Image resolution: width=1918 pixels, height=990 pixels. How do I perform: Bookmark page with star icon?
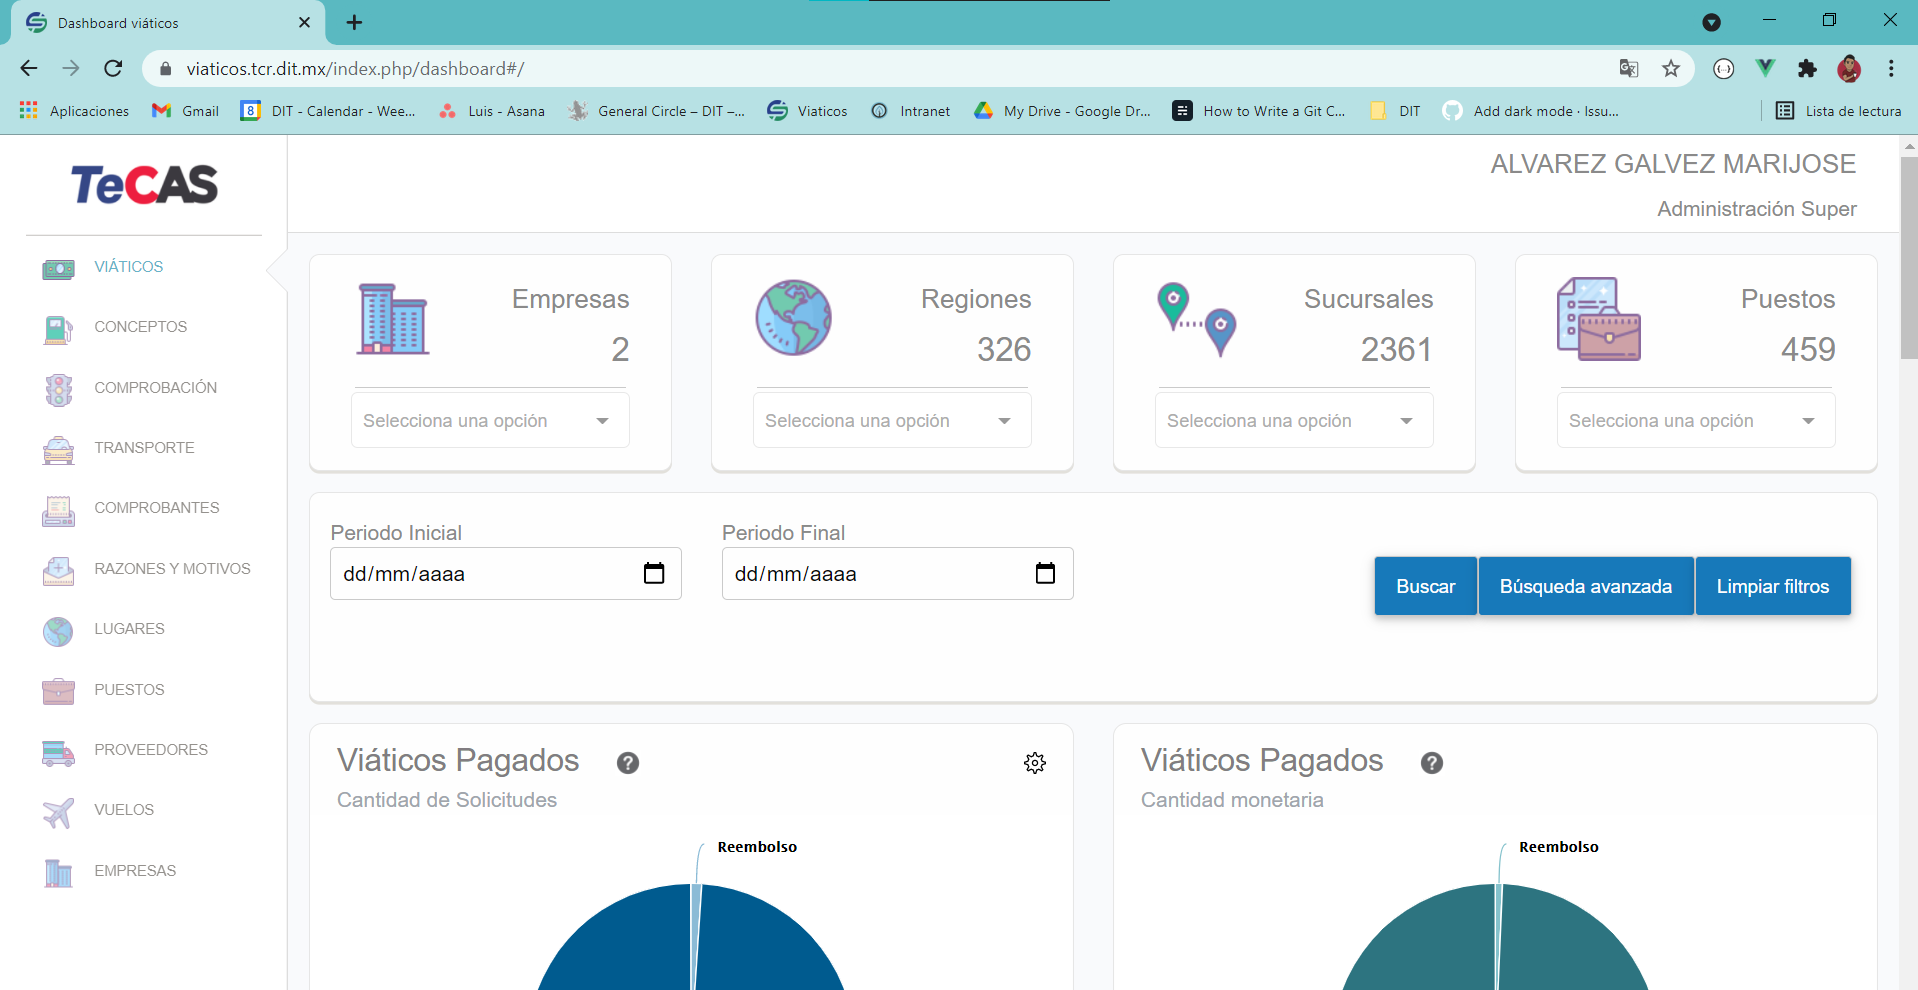point(1671,69)
